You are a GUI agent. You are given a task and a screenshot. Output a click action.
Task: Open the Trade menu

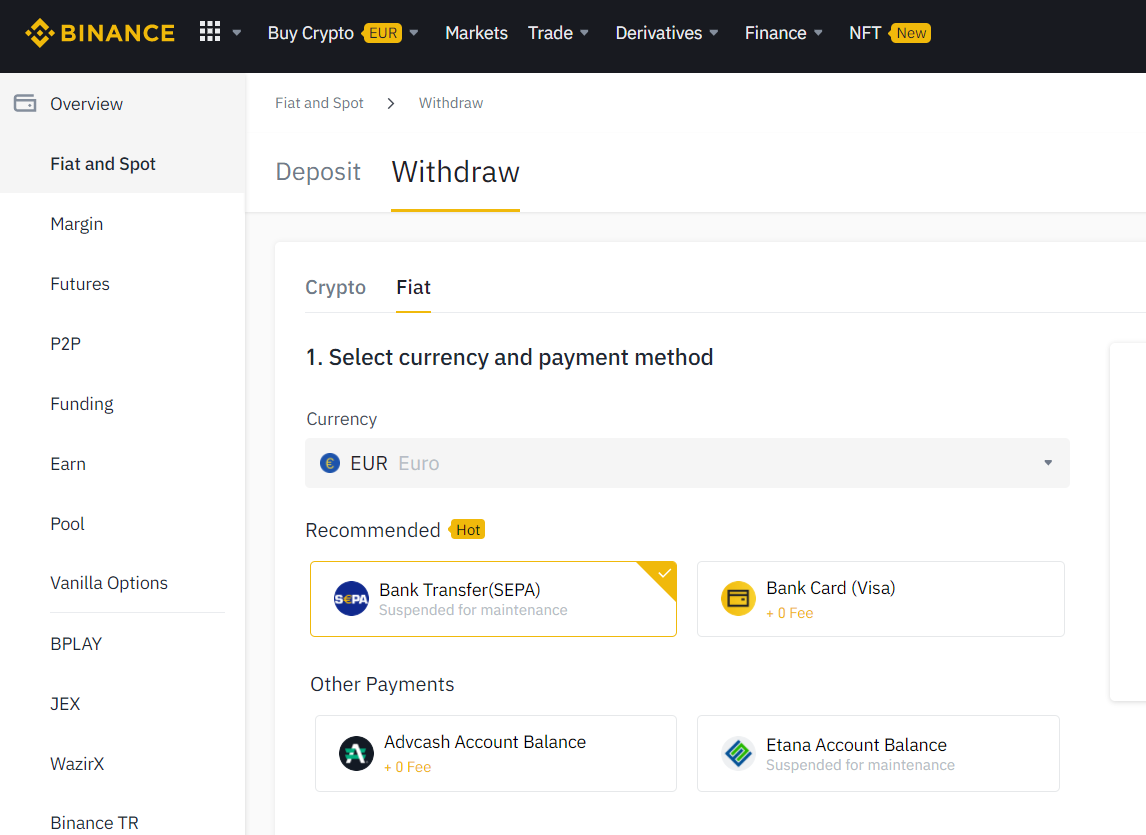(x=550, y=33)
